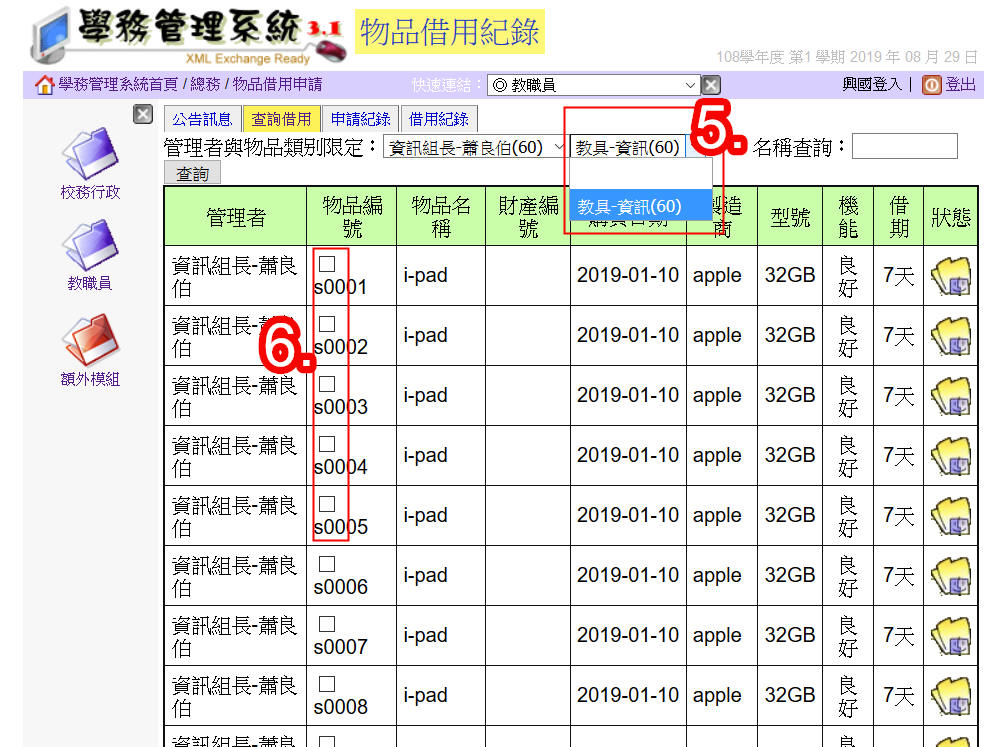
Task: Go to 學務管理系統首頁 breadcrumb link
Action: point(118,85)
